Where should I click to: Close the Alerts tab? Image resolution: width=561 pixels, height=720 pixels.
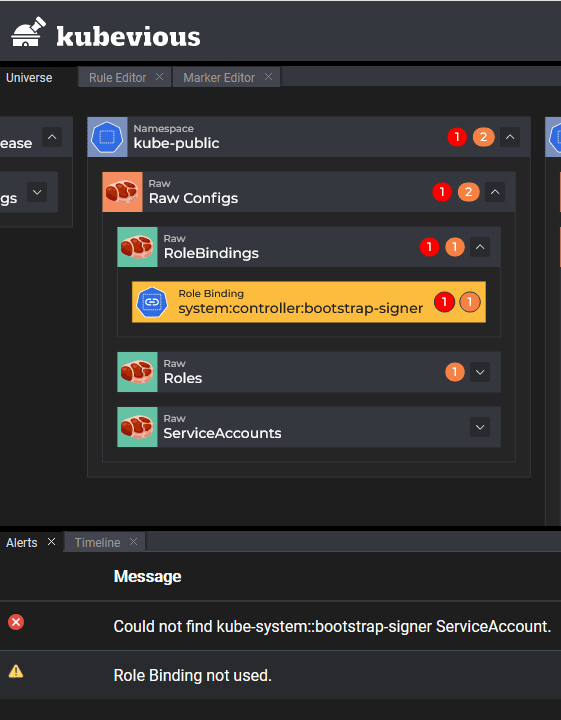pyautogui.click(x=51, y=542)
